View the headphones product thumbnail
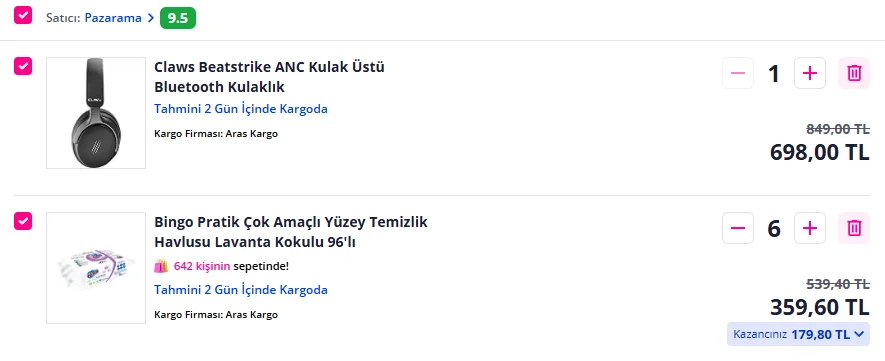The image size is (885, 361). (x=96, y=113)
